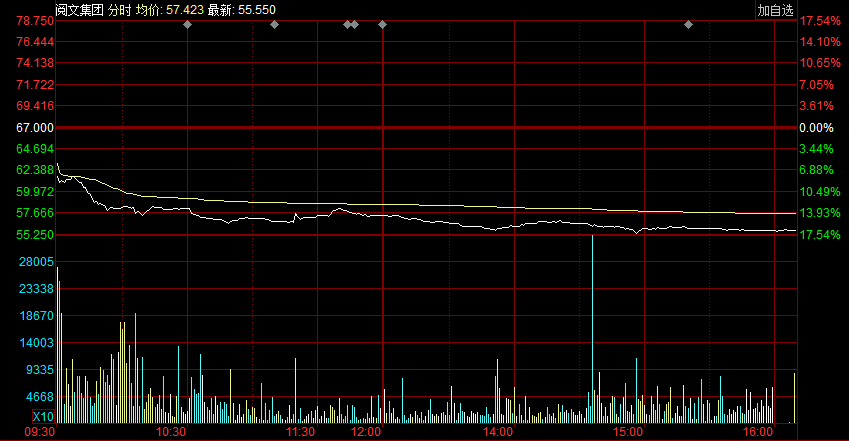Viewport: 849px width, 441px height.
Task: Click the X10 volume multiplier label
Action: [x=43, y=417]
